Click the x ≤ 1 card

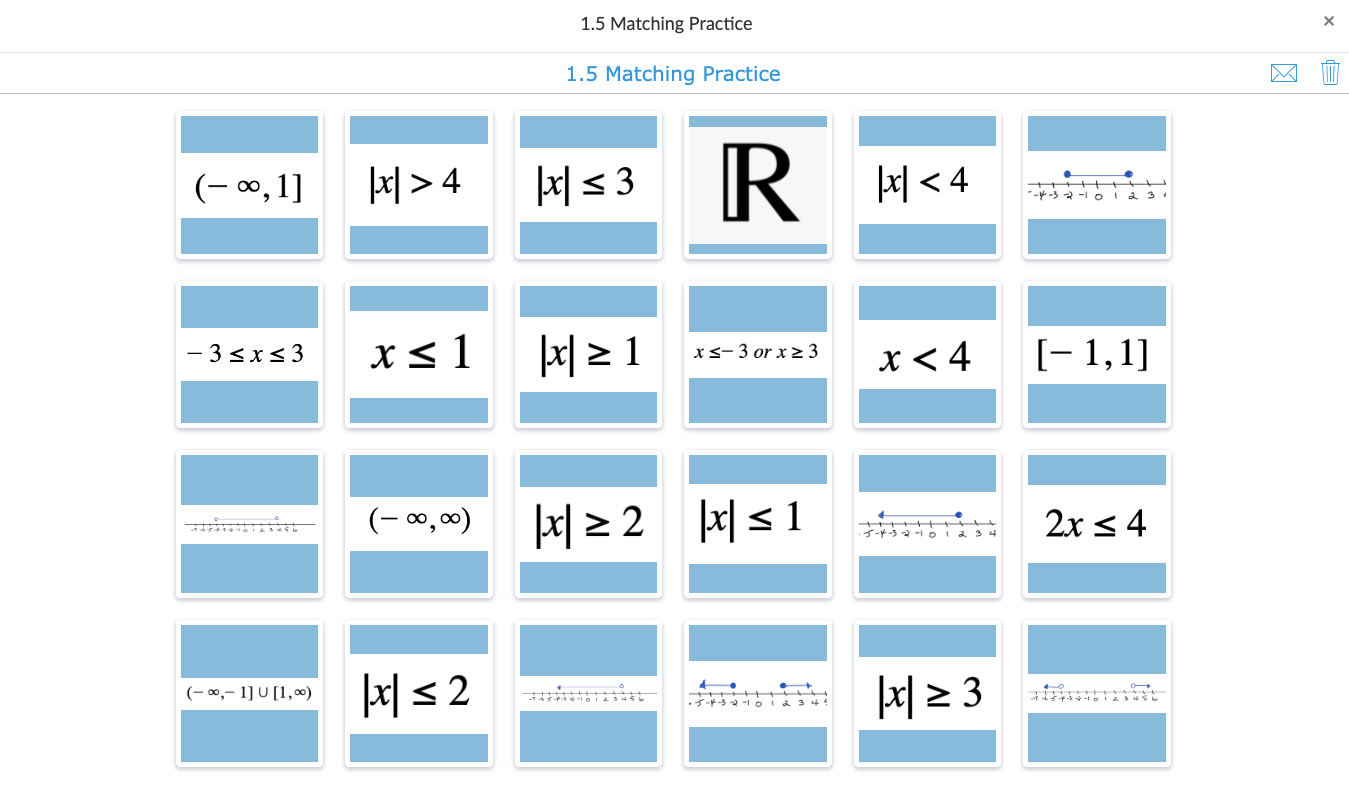tap(418, 354)
